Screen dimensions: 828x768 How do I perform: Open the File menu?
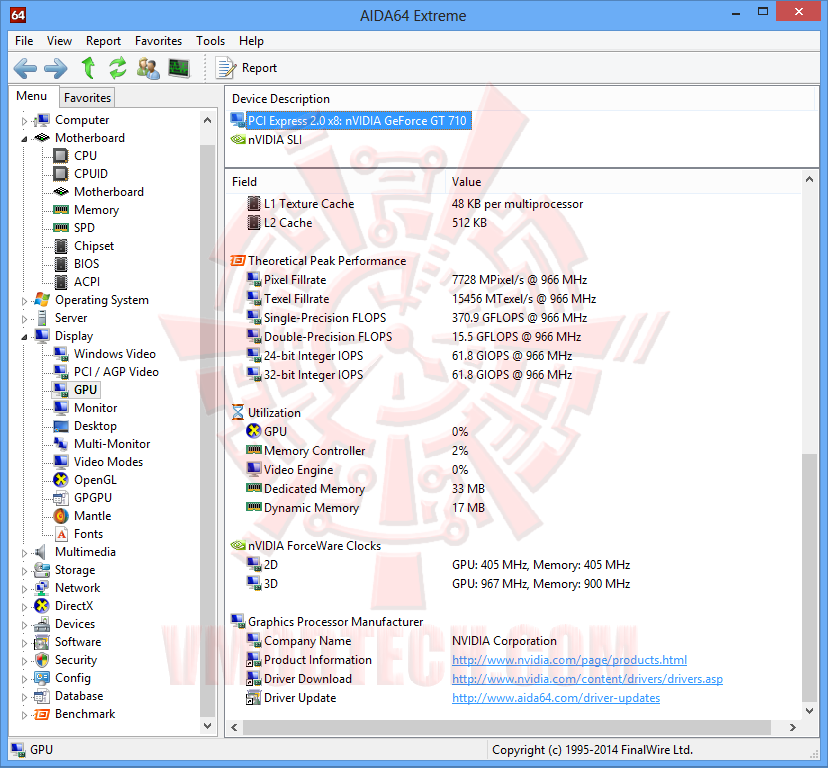24,41
